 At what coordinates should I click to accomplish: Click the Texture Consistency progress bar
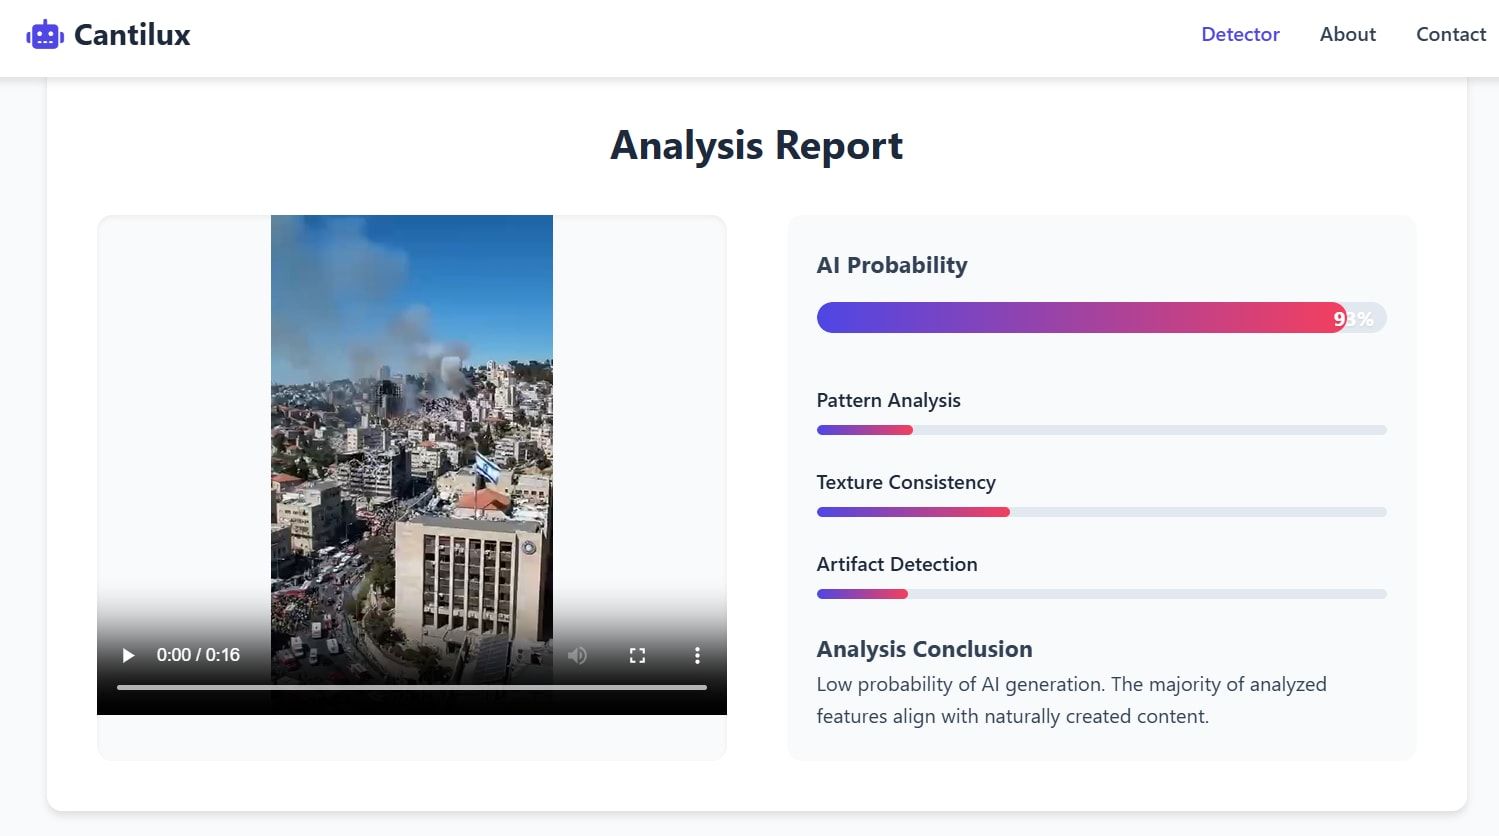[1101, 512]
